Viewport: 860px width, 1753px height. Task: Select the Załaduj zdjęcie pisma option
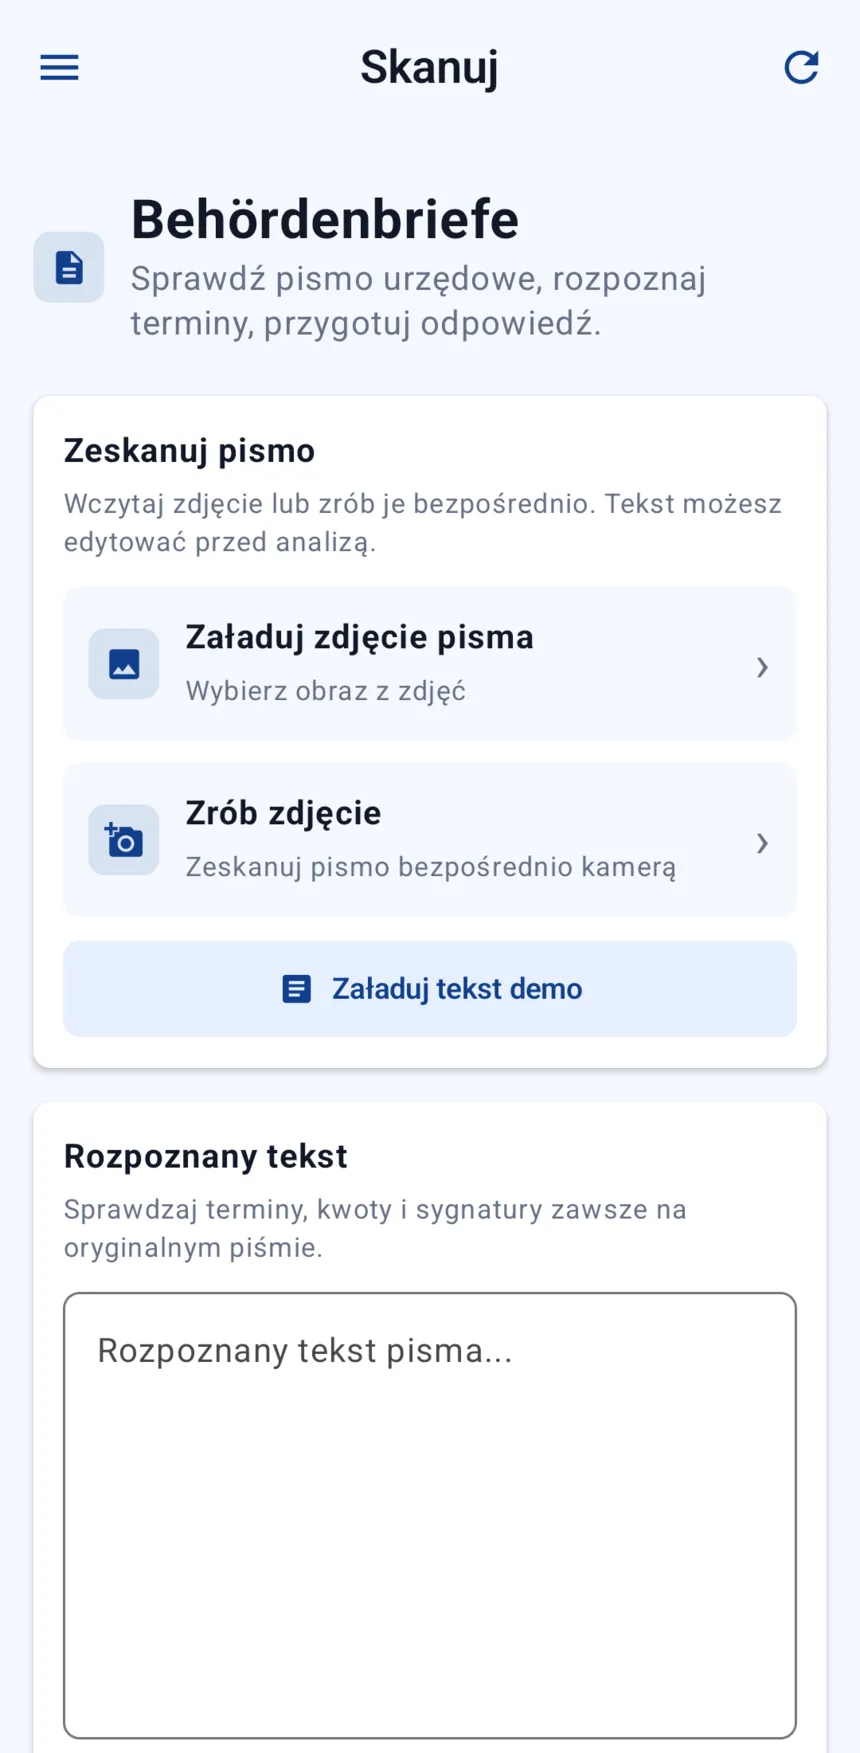(x=430, y=664)
